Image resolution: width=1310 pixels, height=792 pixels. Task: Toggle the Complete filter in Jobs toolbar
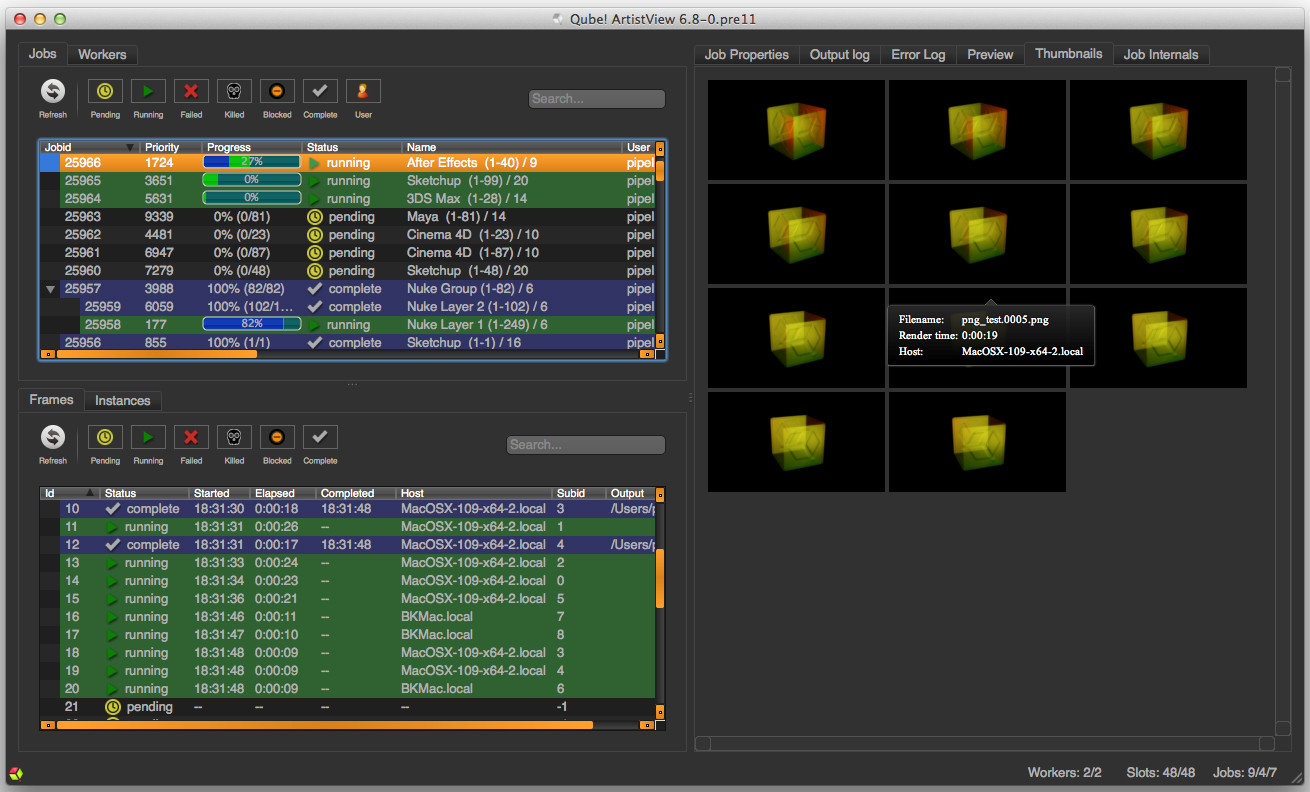pos(320,92)
